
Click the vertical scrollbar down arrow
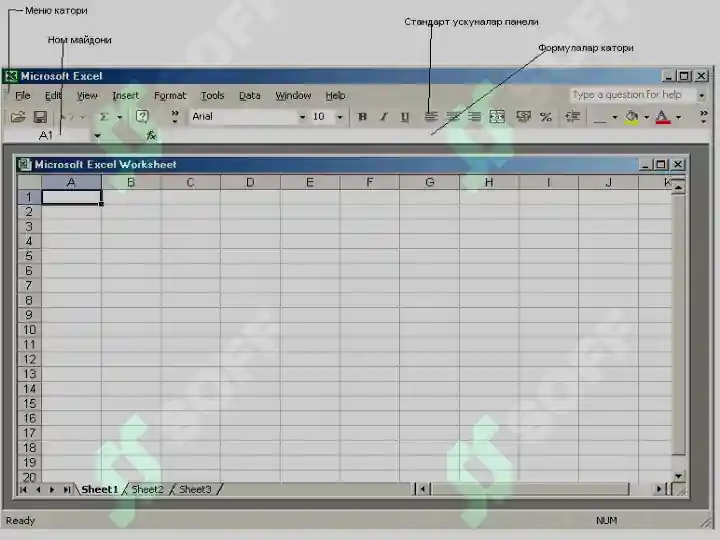click(x=678, y=476)
